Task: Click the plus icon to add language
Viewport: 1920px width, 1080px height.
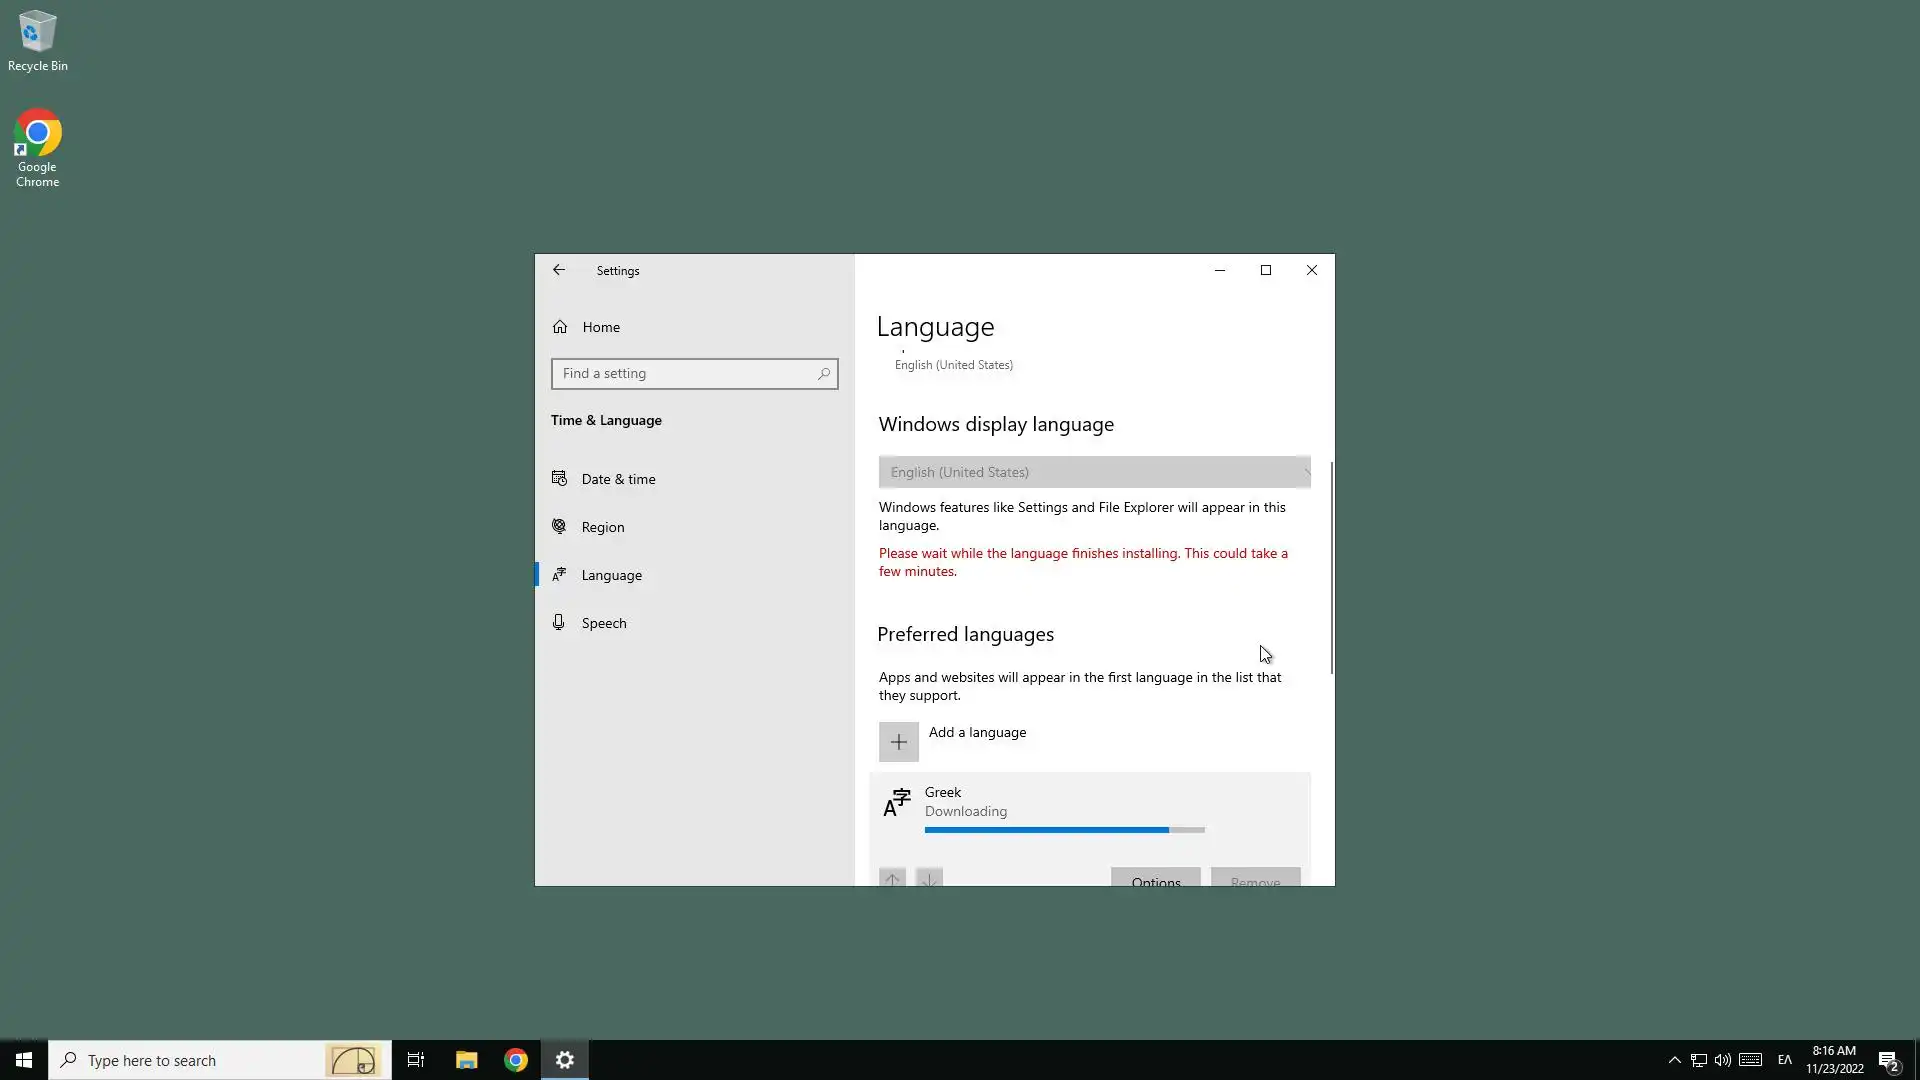Action: click(898, 742)
